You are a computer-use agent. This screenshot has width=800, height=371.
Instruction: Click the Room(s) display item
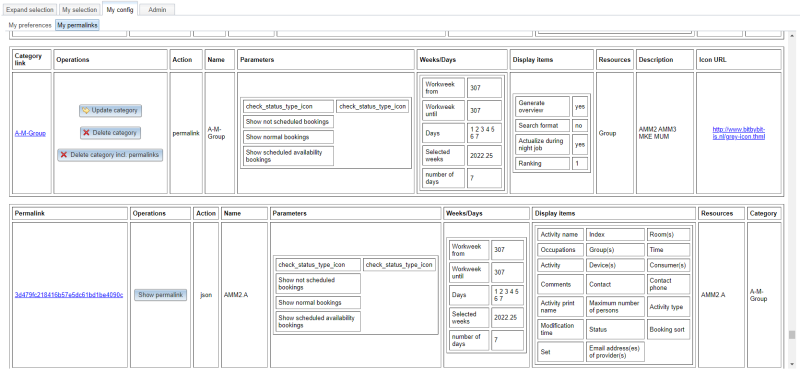[x=668, y=235]
